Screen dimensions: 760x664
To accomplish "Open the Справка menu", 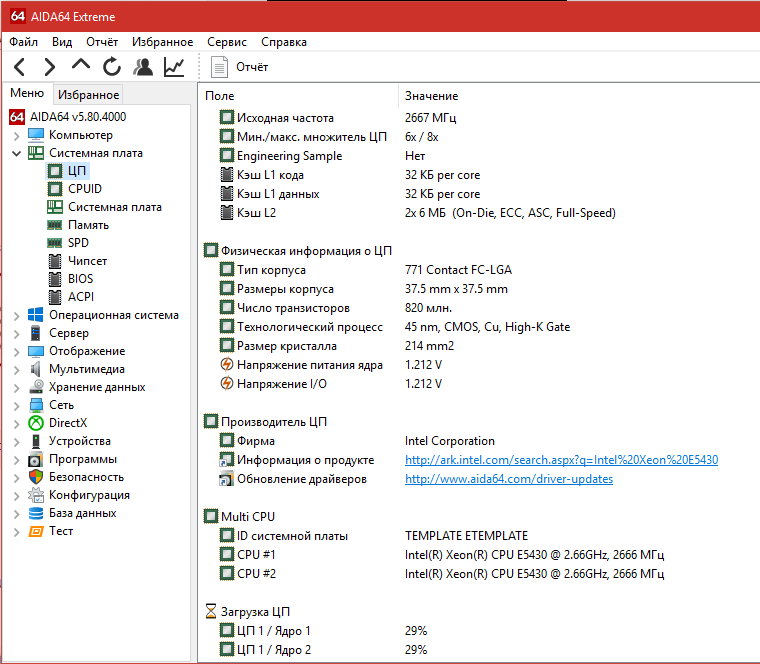I will (284, 42).
